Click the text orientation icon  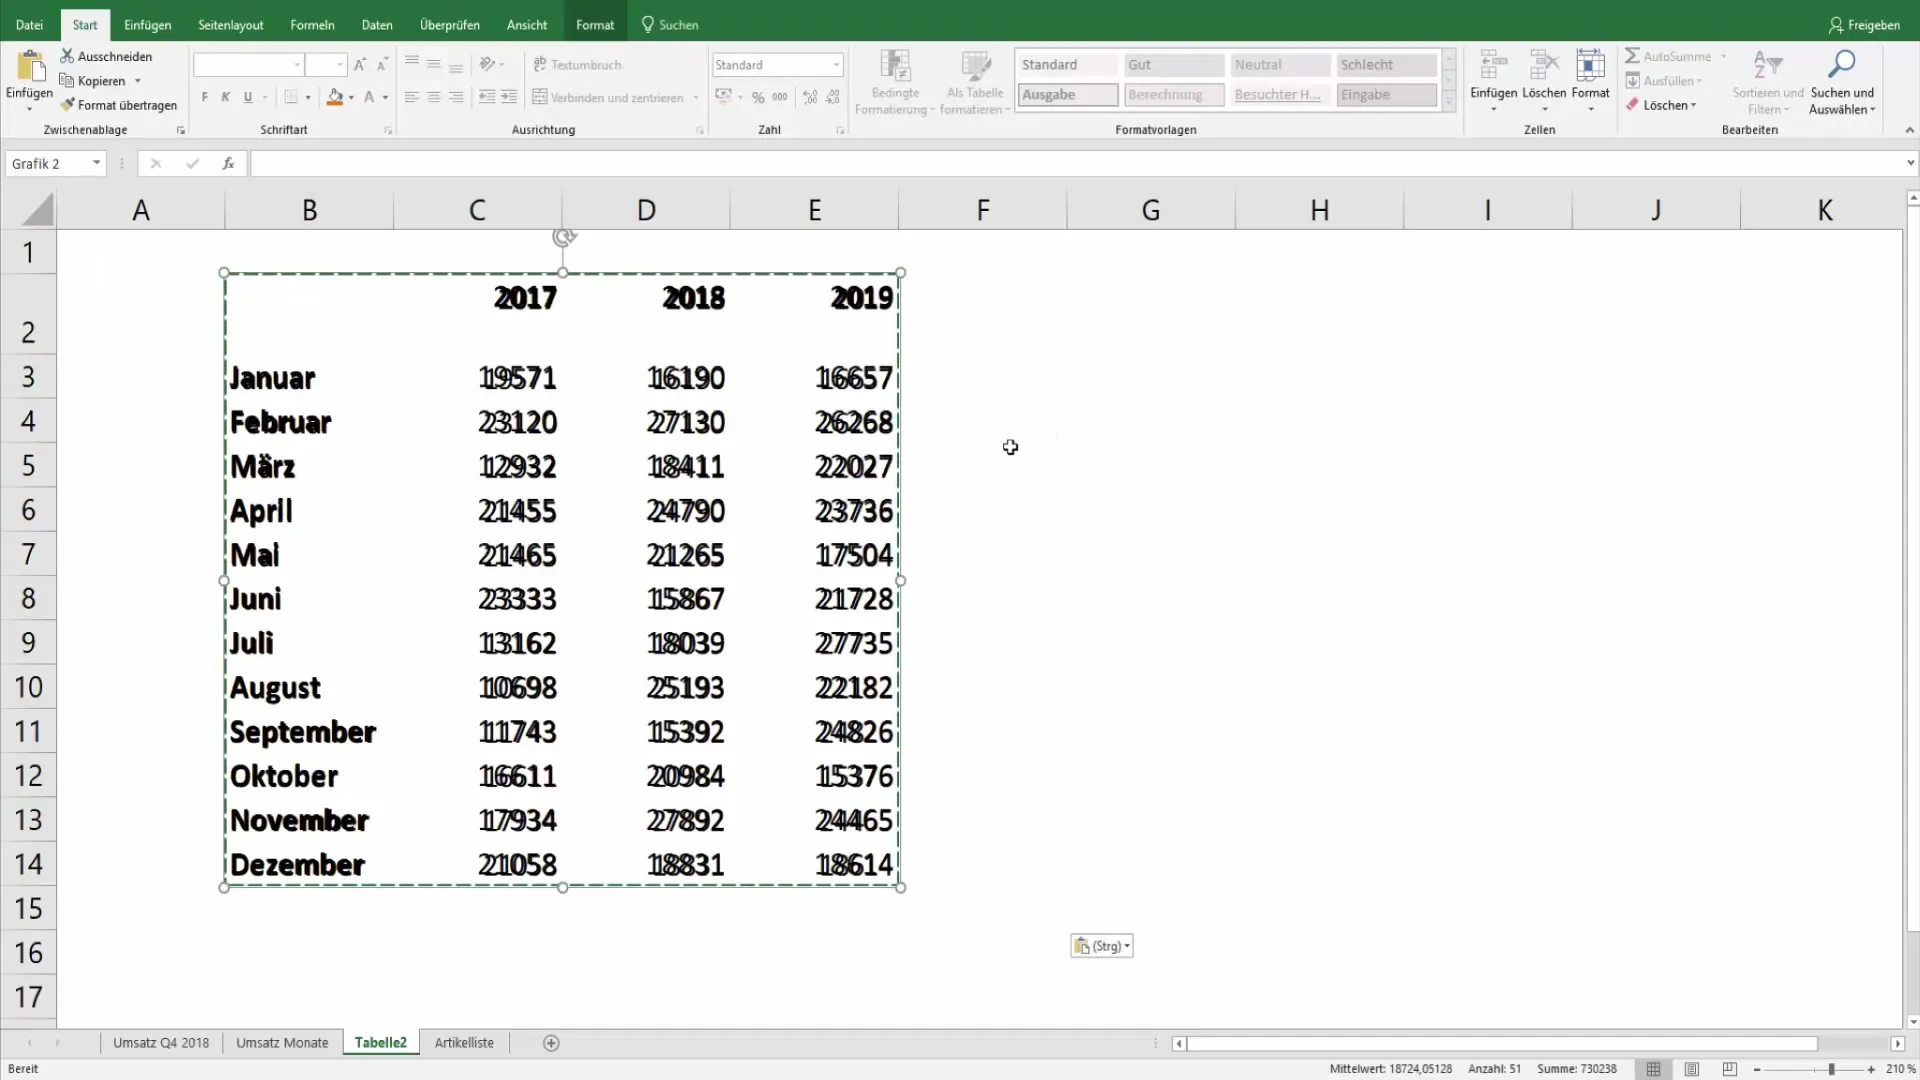pyautogui.click(x=488, y=64)
